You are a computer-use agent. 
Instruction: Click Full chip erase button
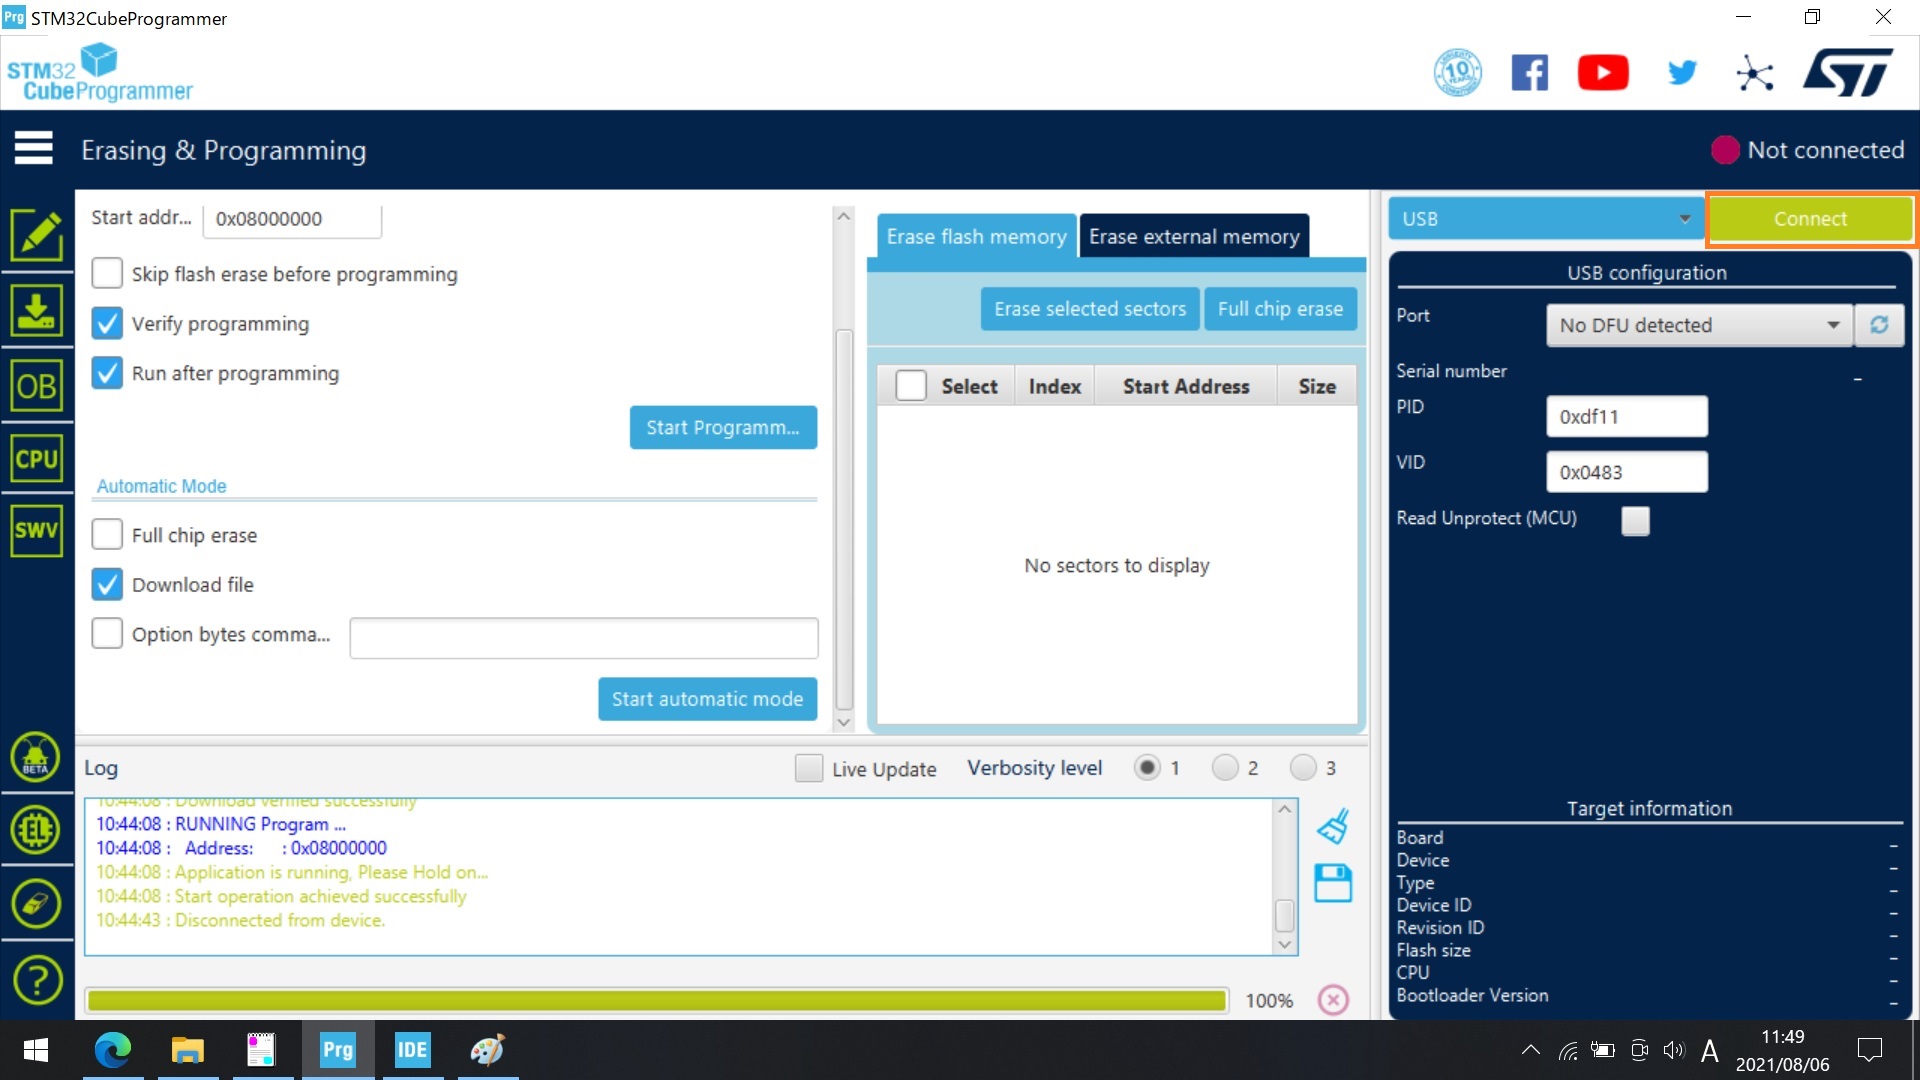coord(1280,309)
